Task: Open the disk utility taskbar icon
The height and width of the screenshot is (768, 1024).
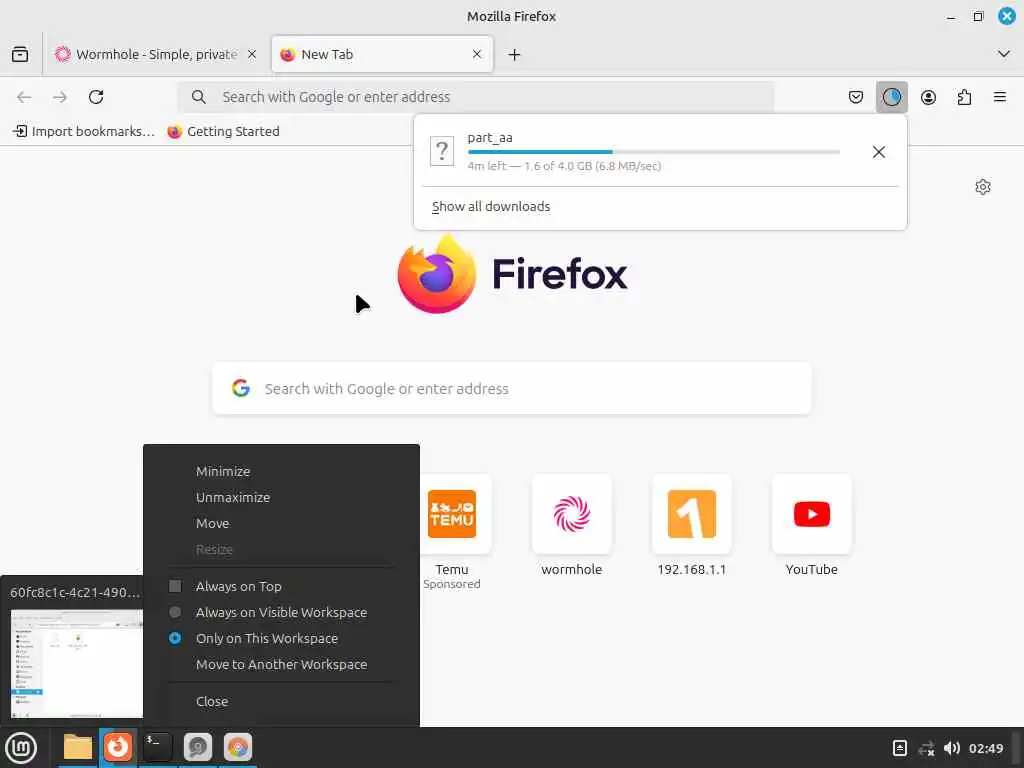Action: [x=197, y=747]
